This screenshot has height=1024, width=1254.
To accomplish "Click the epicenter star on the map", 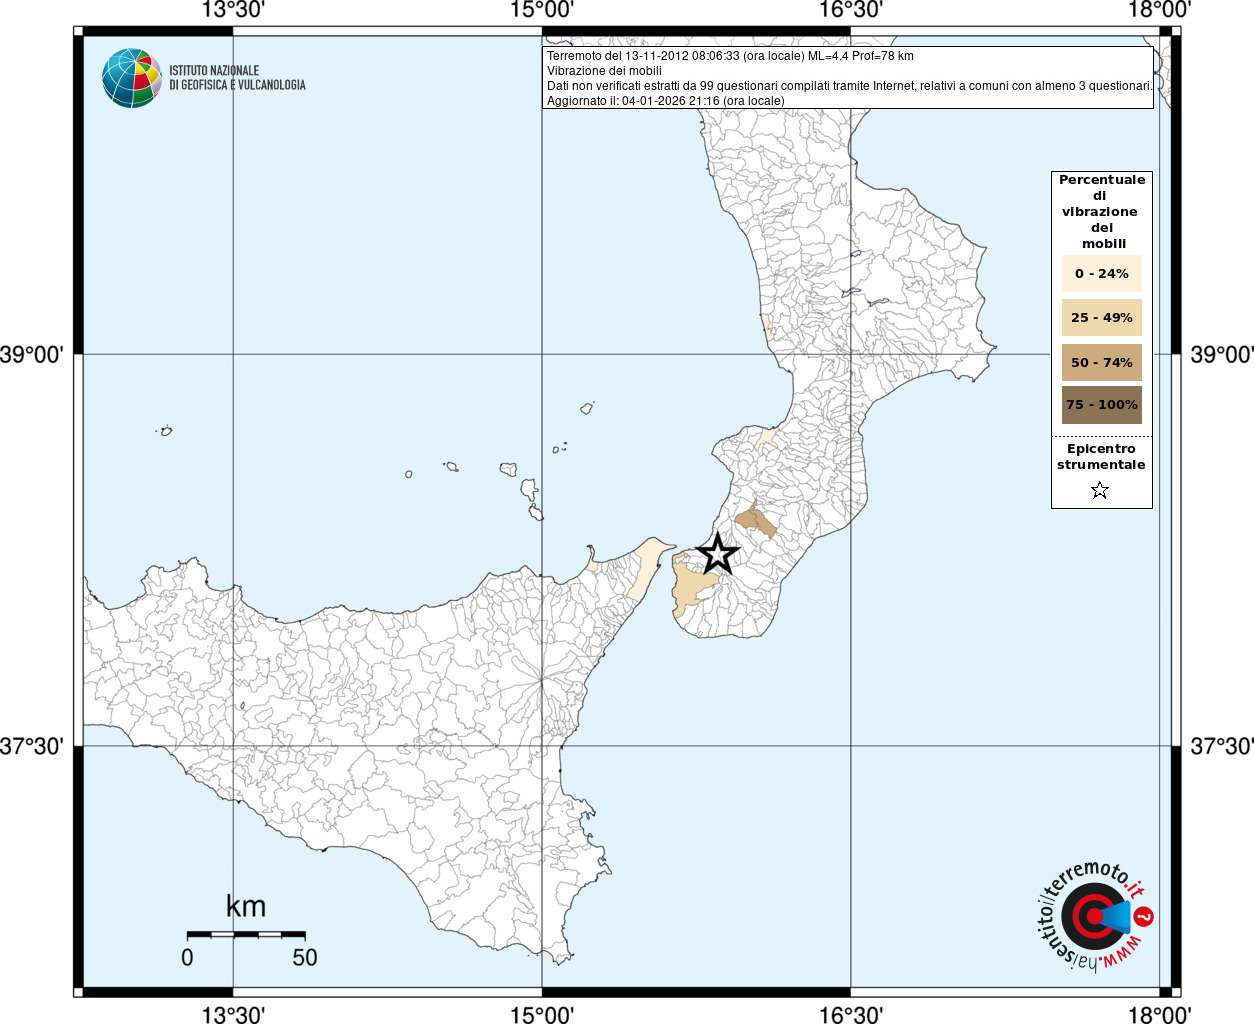I will tap(716, 554).
